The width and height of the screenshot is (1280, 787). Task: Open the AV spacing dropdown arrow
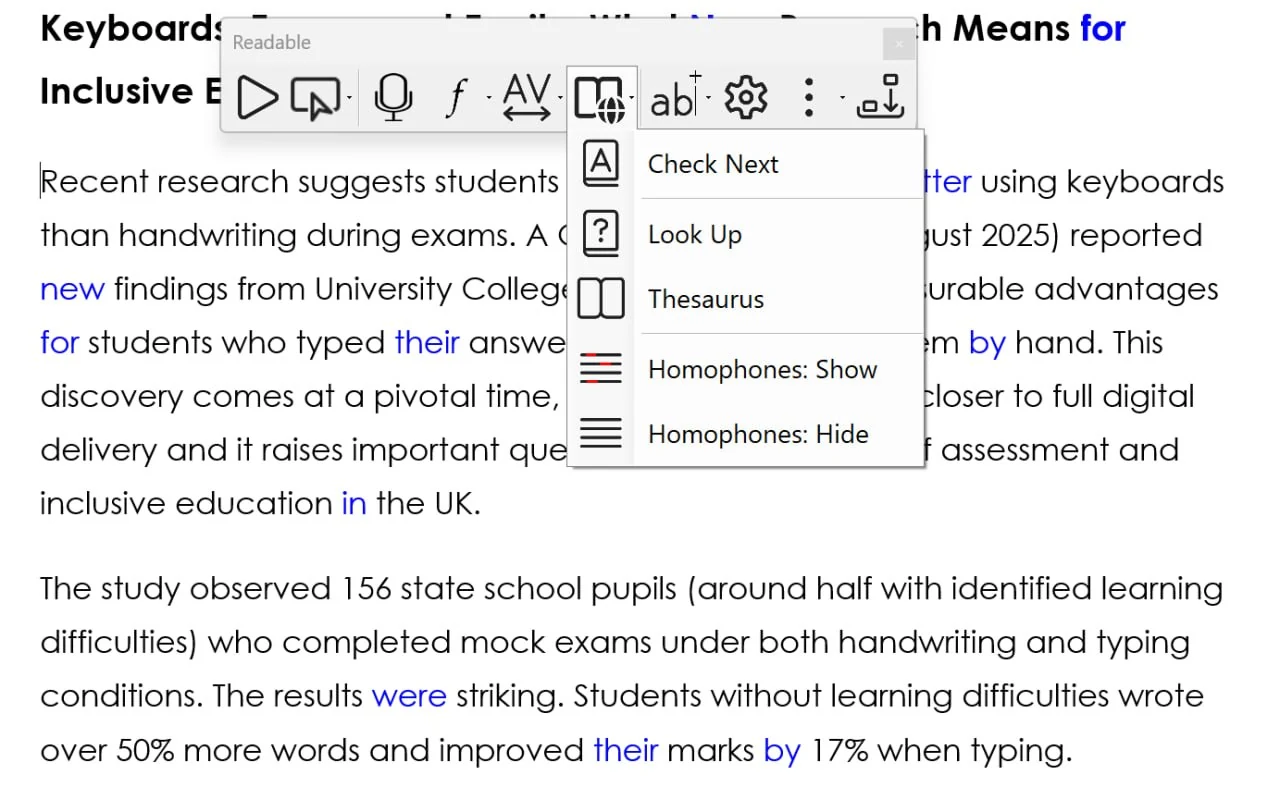pyautogui.click(x=561, y=98)
